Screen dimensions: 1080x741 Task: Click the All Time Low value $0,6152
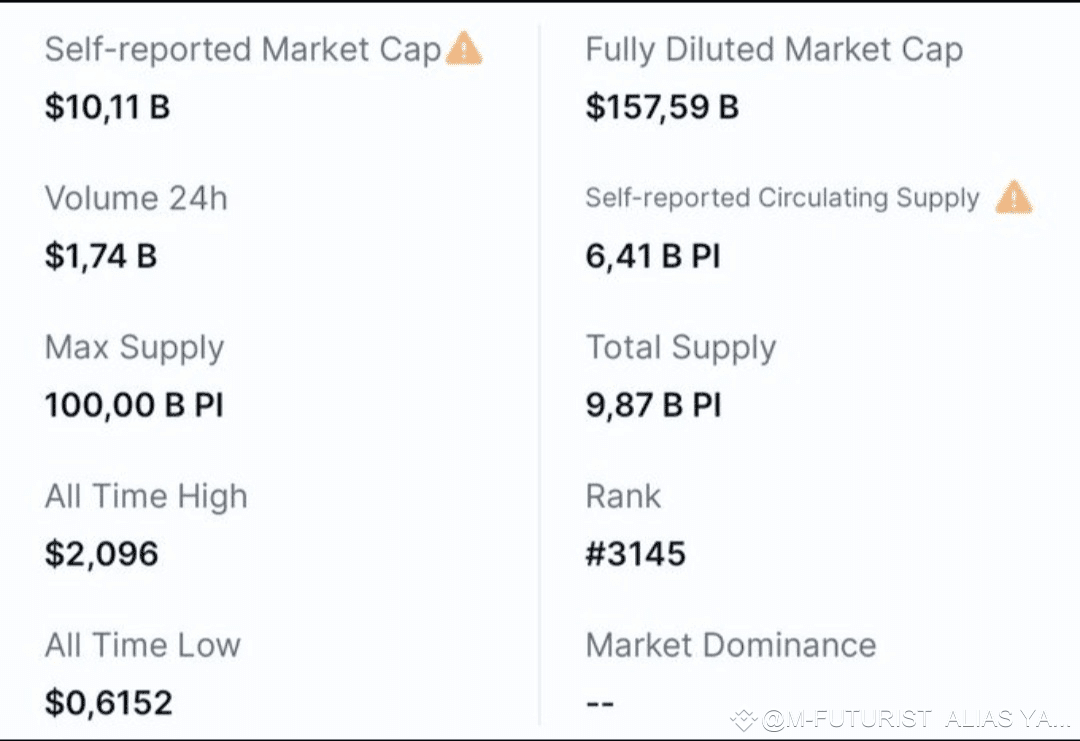(108, 702)
